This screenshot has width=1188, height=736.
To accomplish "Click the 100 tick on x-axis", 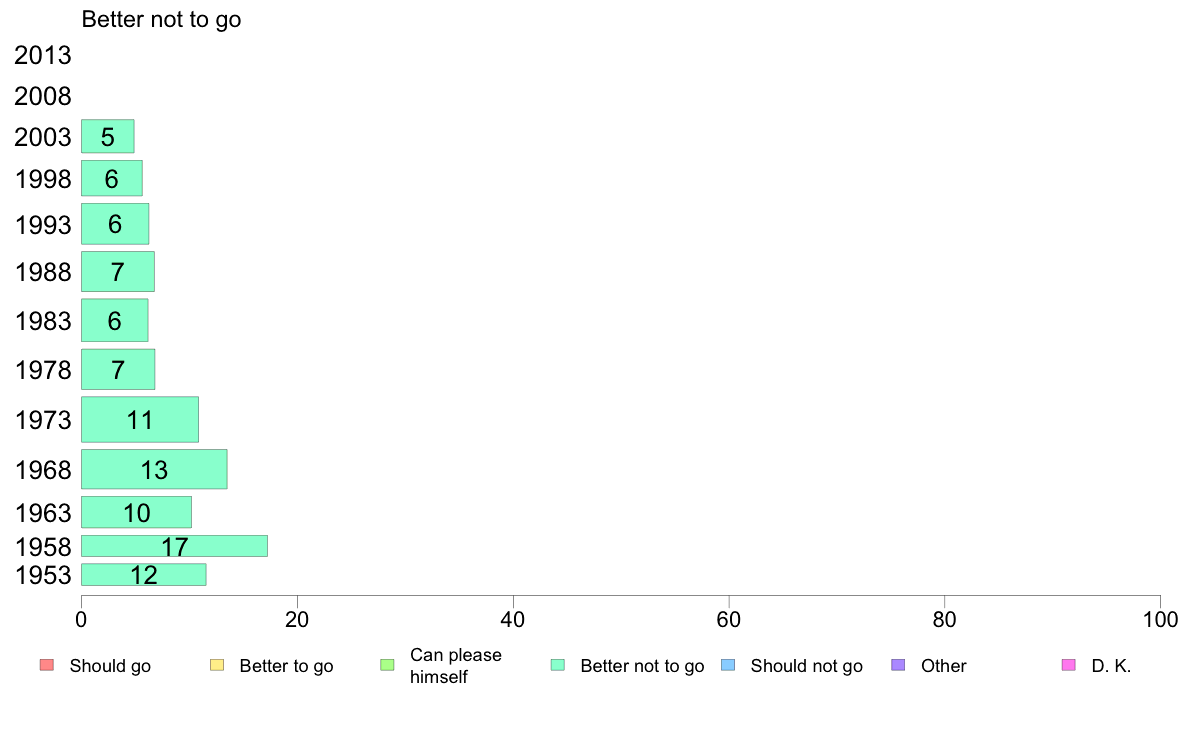I will [1160, 620].
